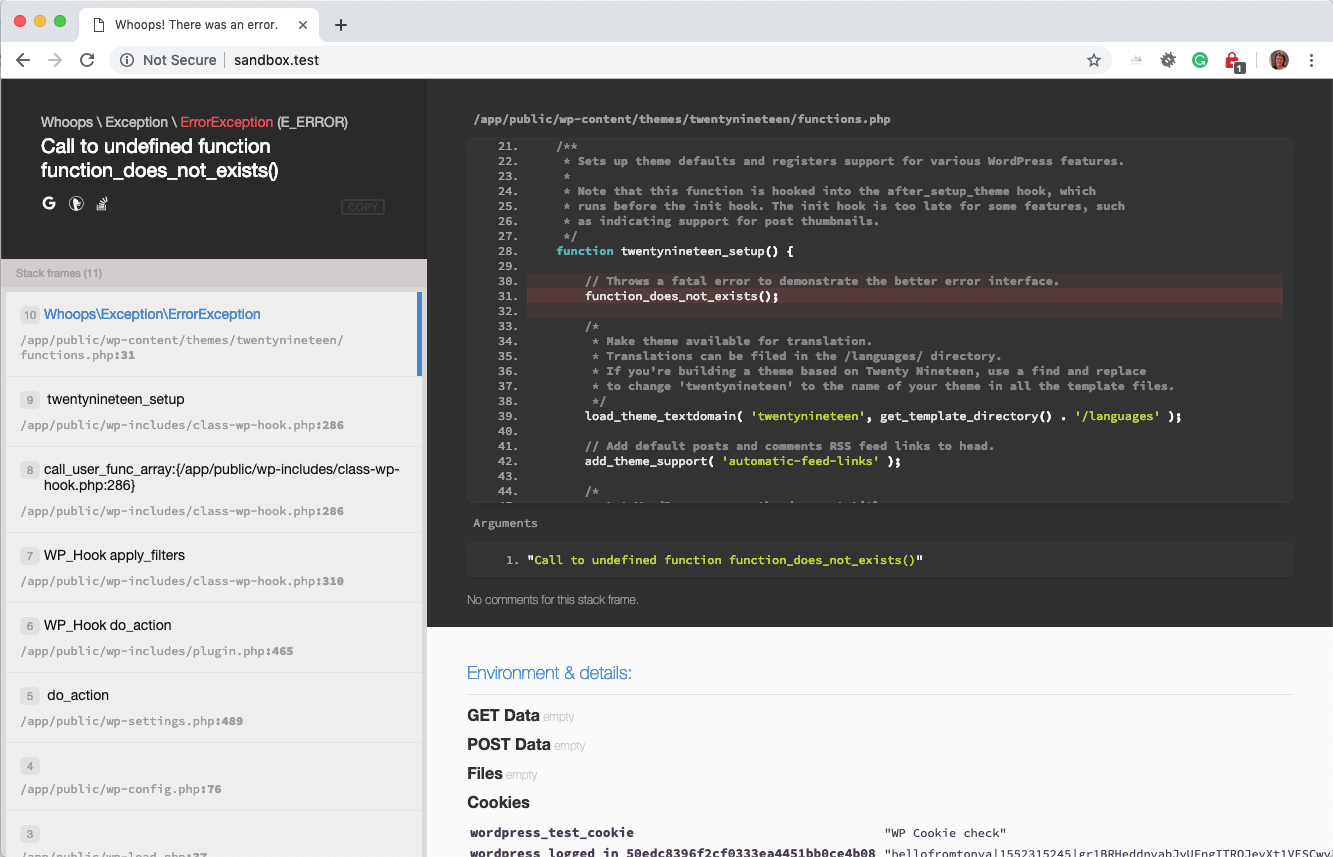Select stack frame 6 WP_Hook do_action
1333x857 pixels.
point(212,637)
